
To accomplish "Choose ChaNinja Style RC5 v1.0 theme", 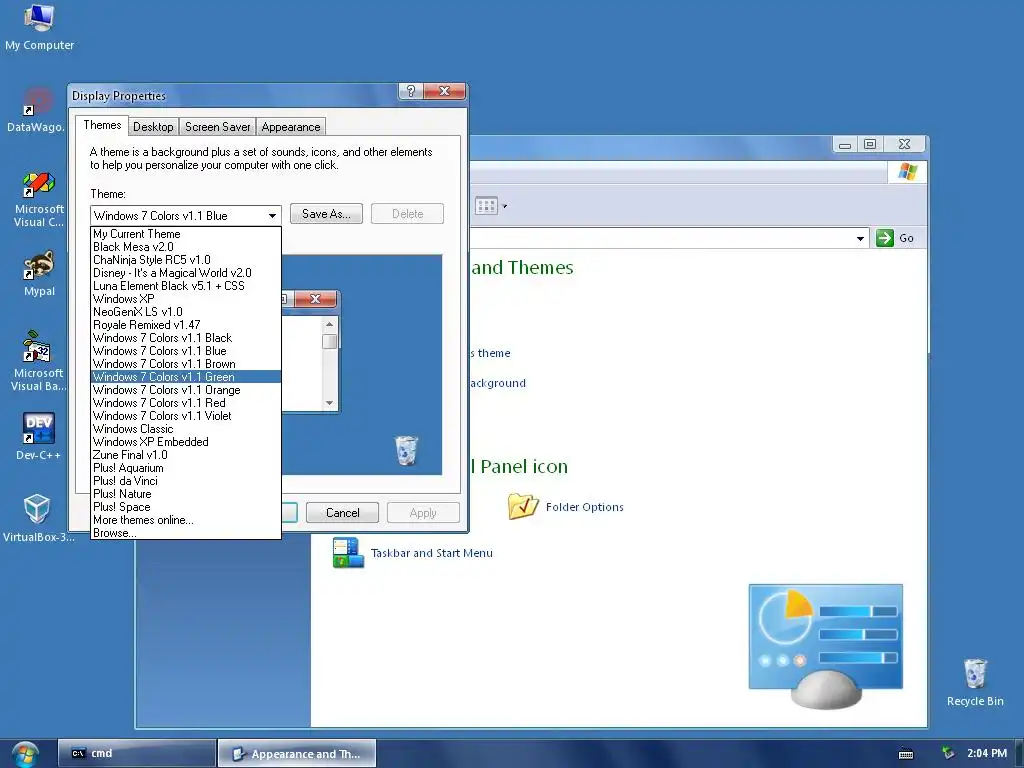I will click(x=186, y=260).
